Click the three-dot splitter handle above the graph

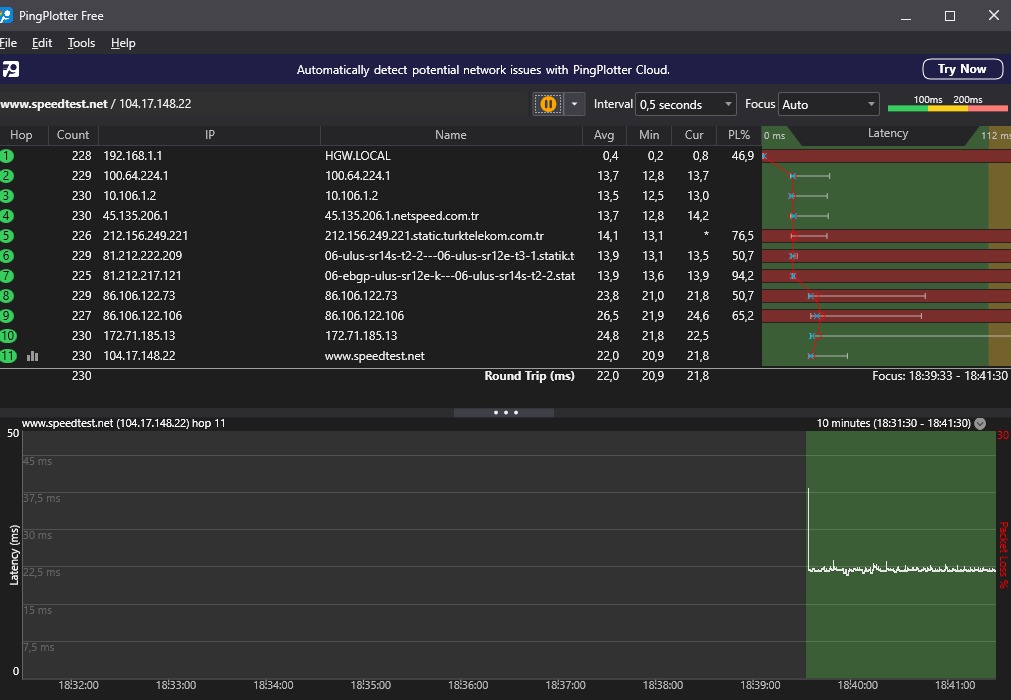click(x=505, y=413)
